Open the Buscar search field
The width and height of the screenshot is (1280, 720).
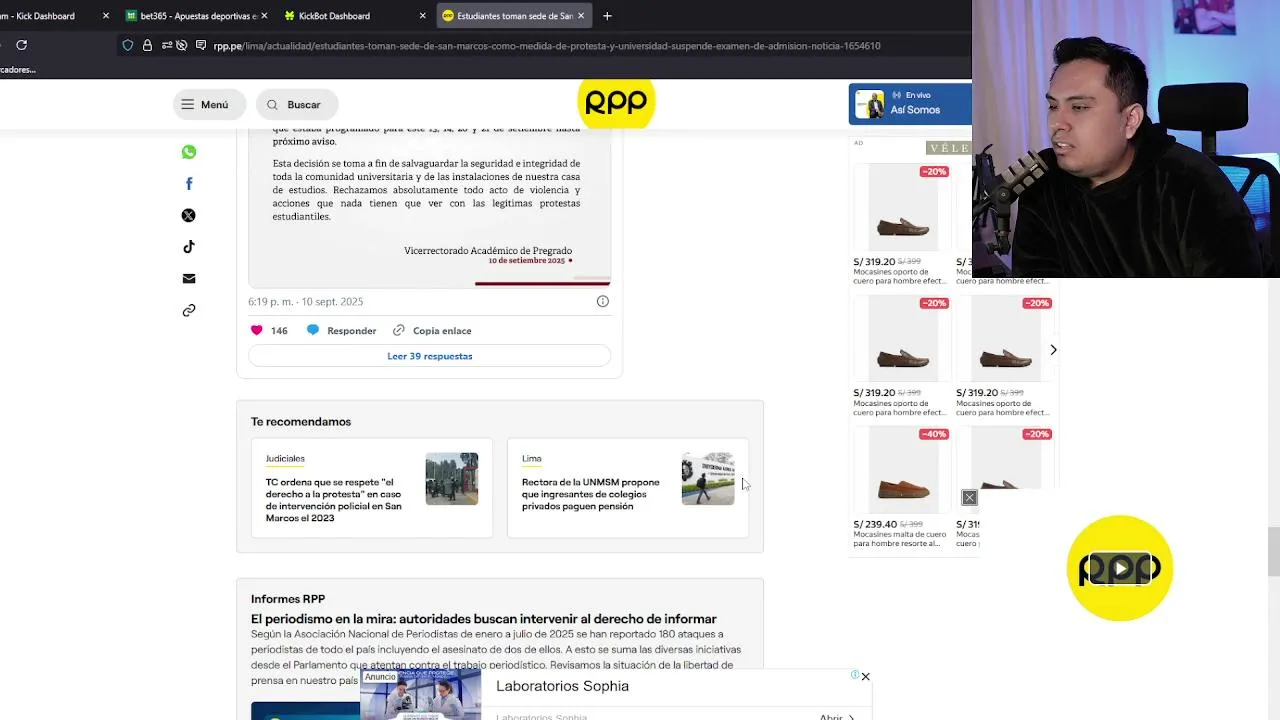click(x=297, y=104)
